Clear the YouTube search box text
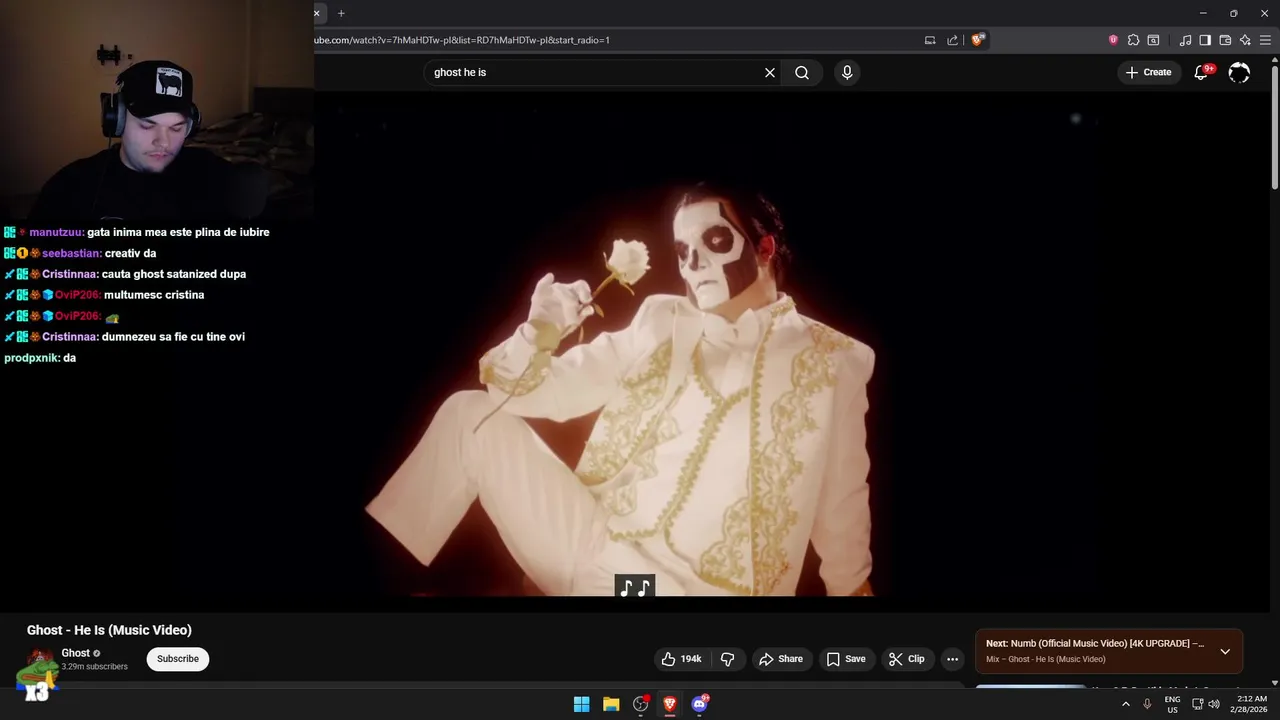This screenshot has height=720, width=1280. pyautogui.click(x=770, y=73)
